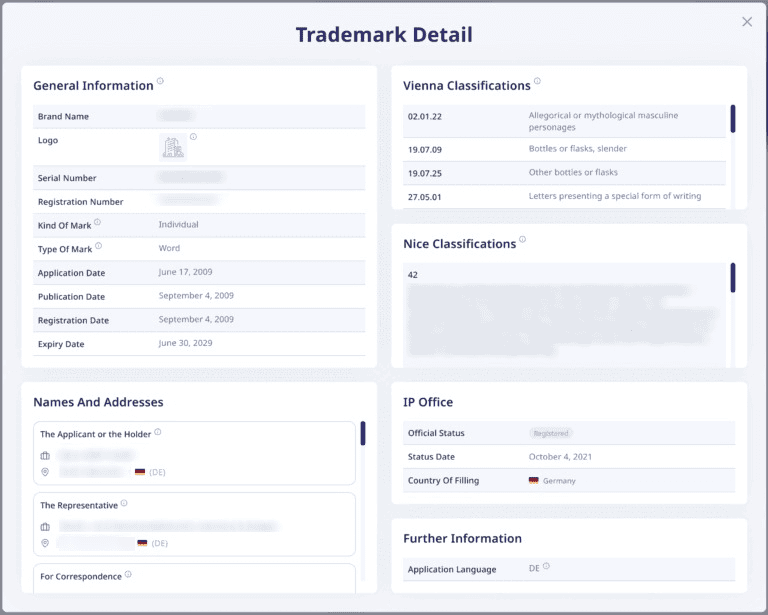Click the blurred Registration Number value
The width and height of the screenshot is (768, 615).
tap(188, 199)
